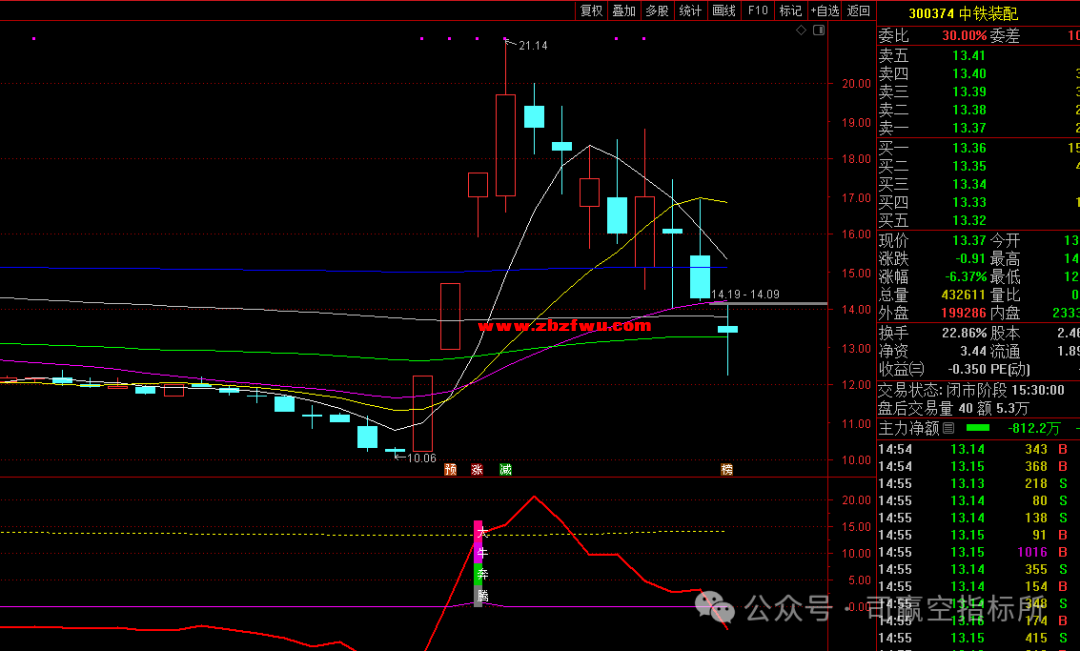Click the 总量 432611 value
1080x651 pixels.
click(964, 295)
